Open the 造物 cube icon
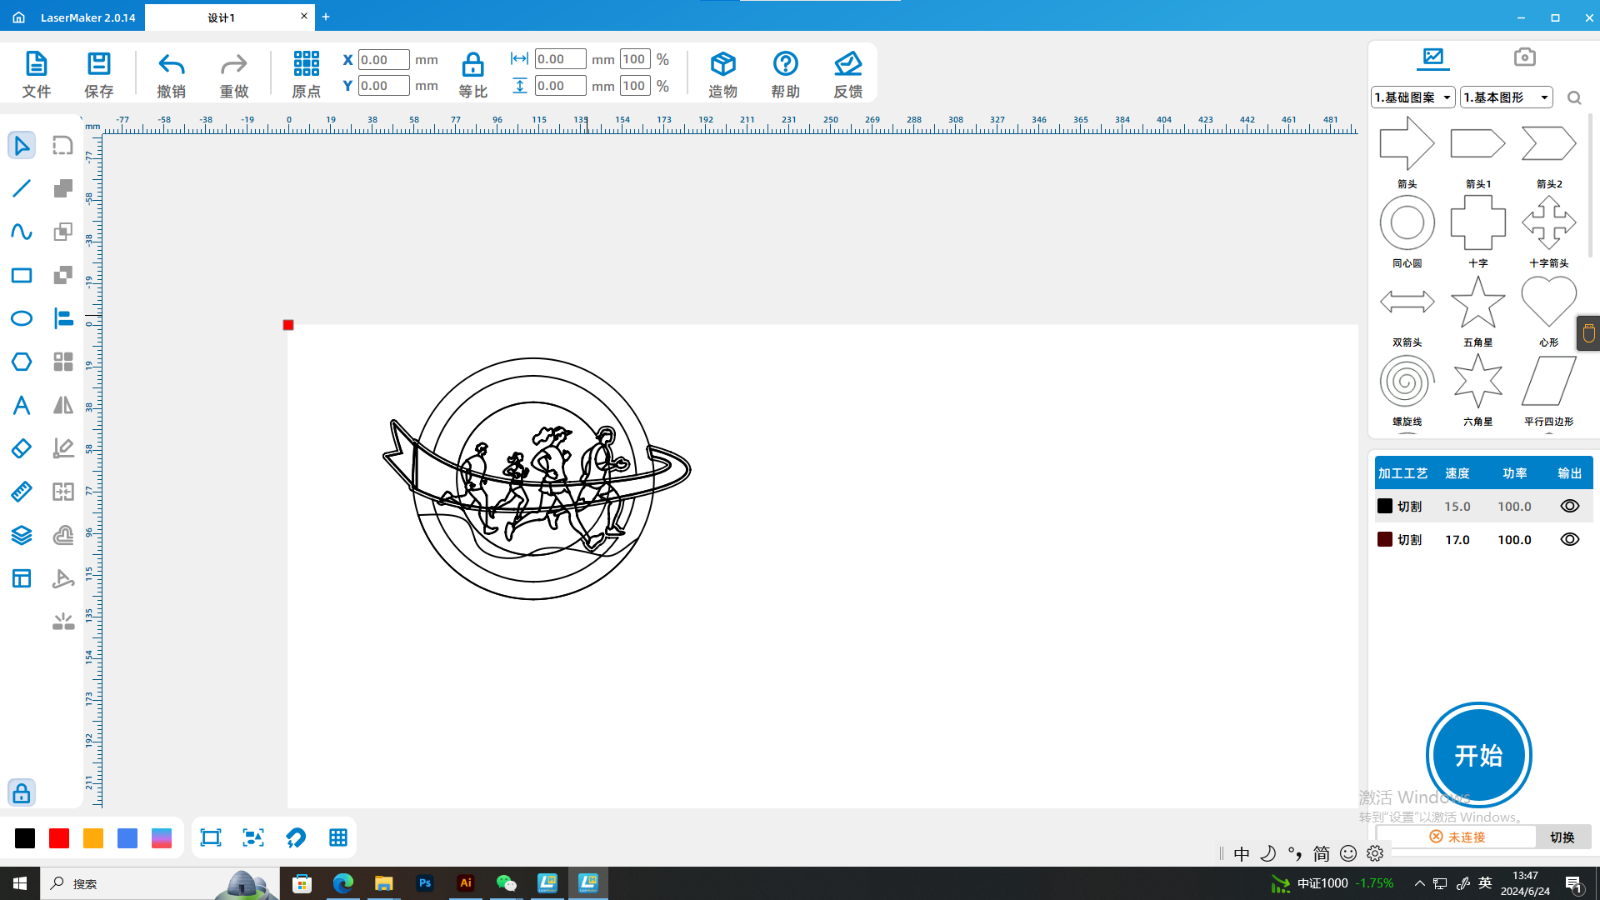The image size is (1600, 900). pos(723,65)
